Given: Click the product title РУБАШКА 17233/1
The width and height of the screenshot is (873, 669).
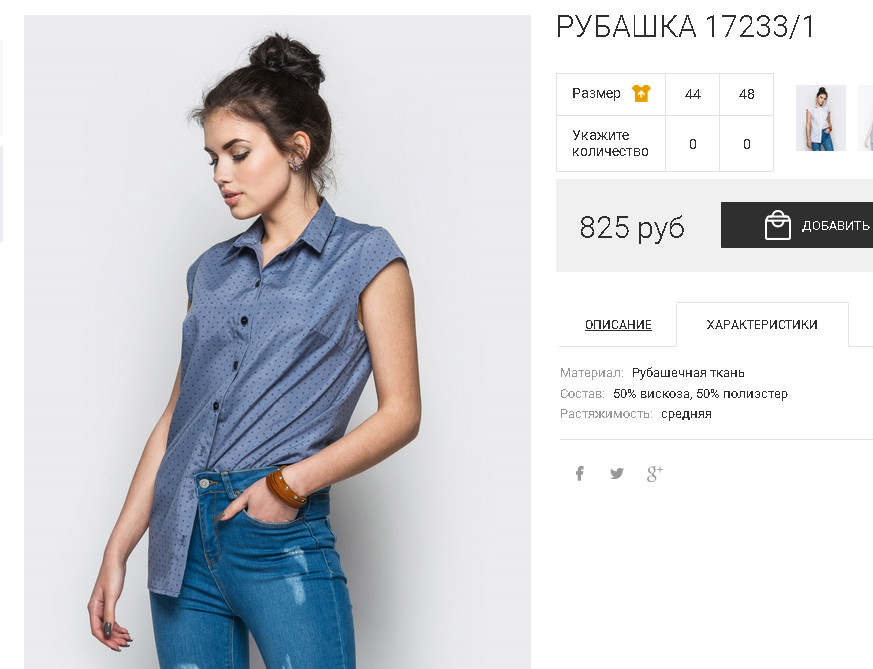Looking at the screenshot, I should [685, 27].
